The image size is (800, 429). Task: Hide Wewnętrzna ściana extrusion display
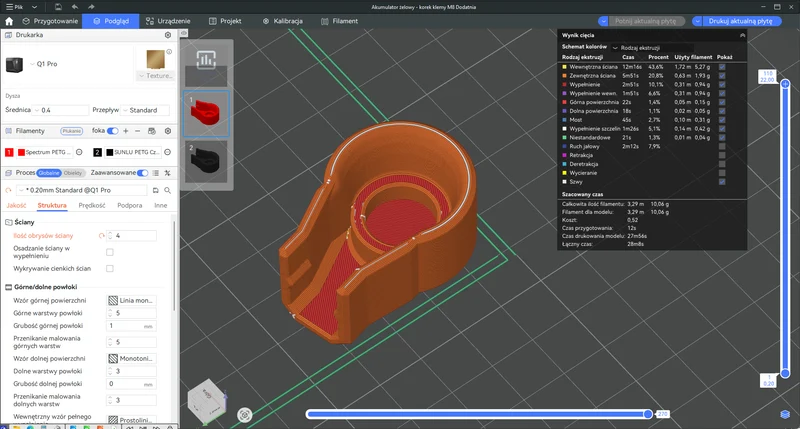click(722, 67)
